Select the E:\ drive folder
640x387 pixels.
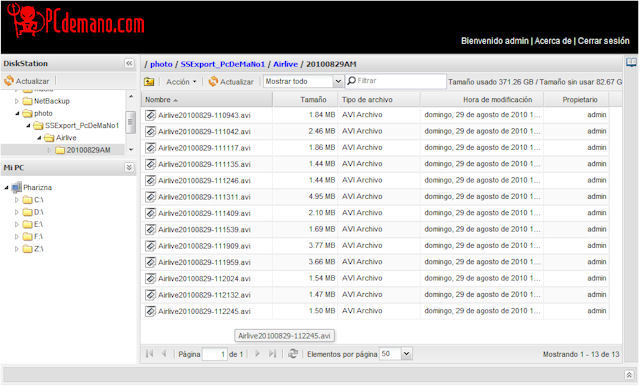(33, 224)
